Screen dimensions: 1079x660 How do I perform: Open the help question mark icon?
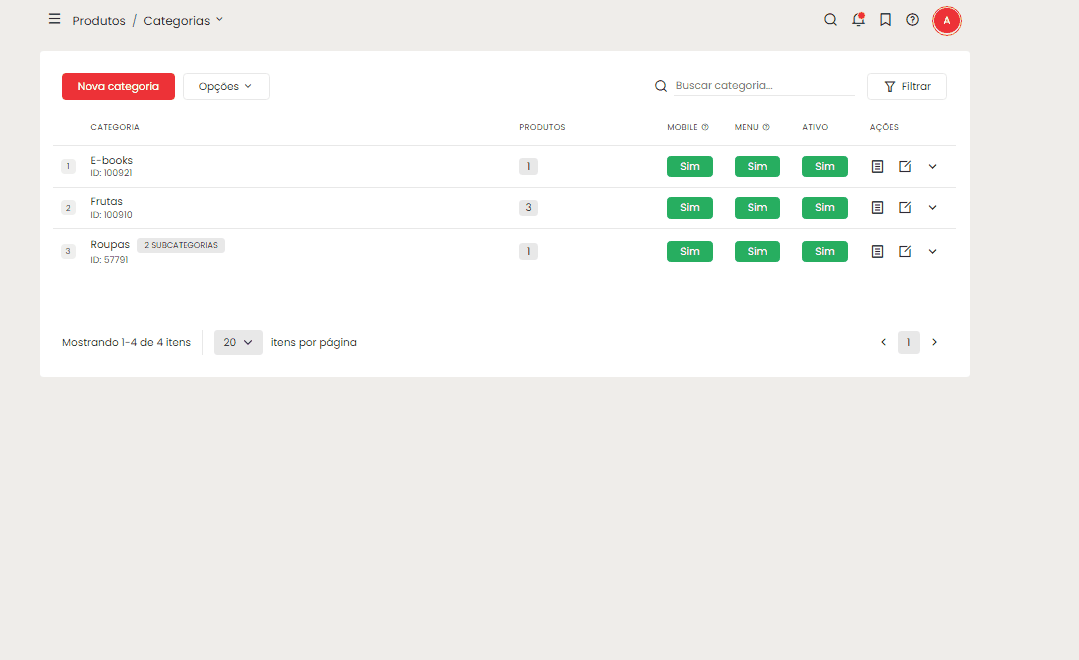pyautogui.click(x=912, y=20)
